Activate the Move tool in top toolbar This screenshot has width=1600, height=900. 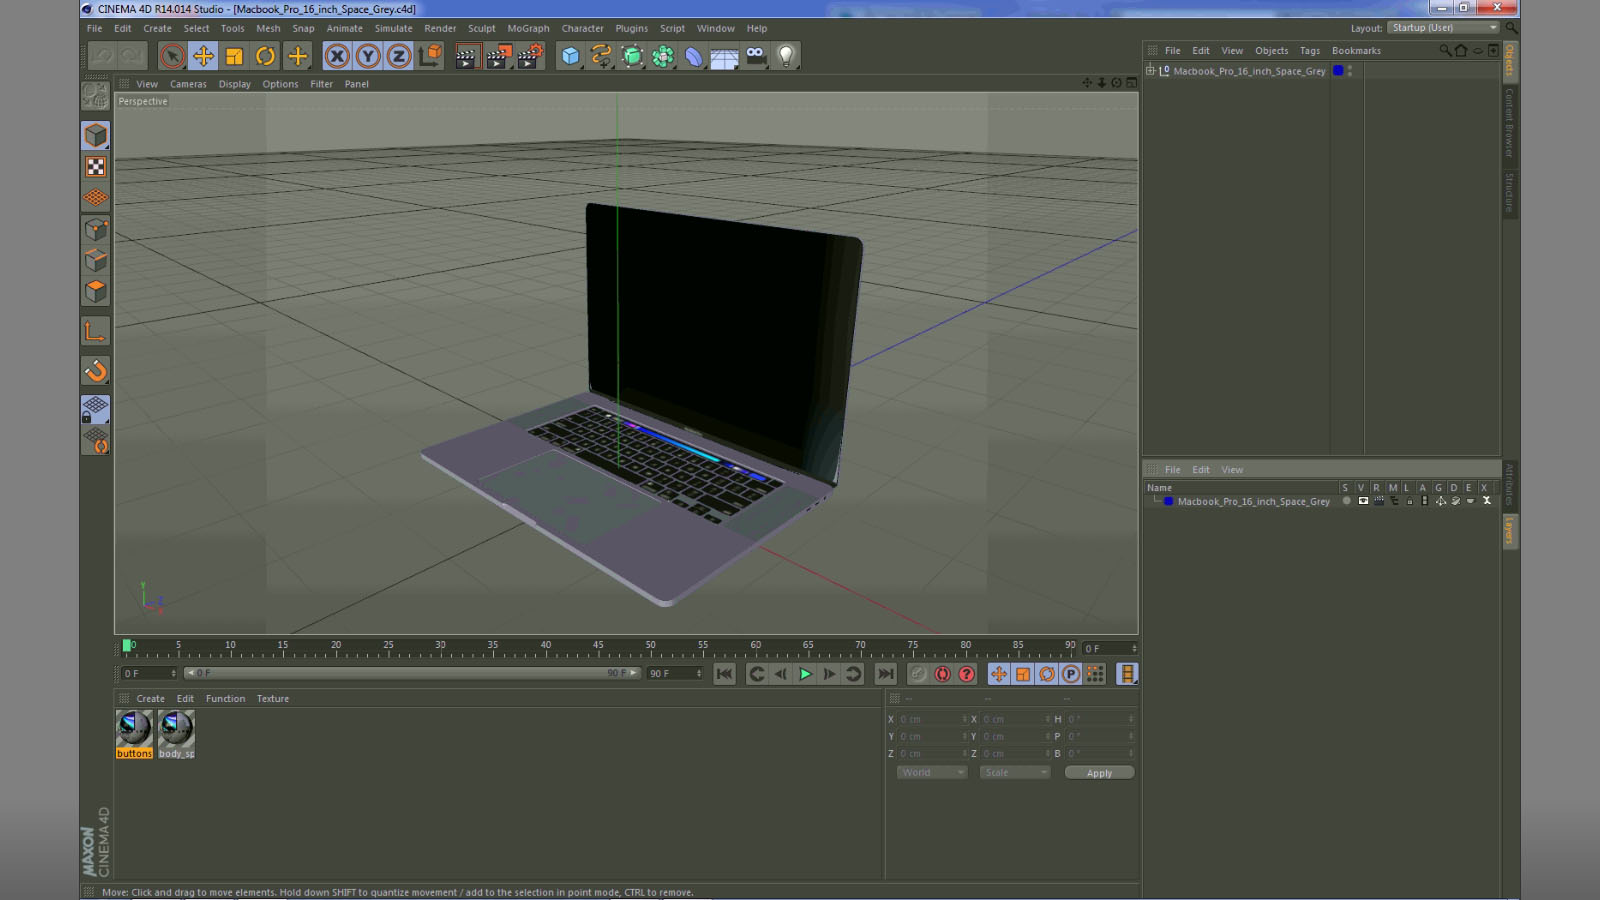(x=203, y=56)
